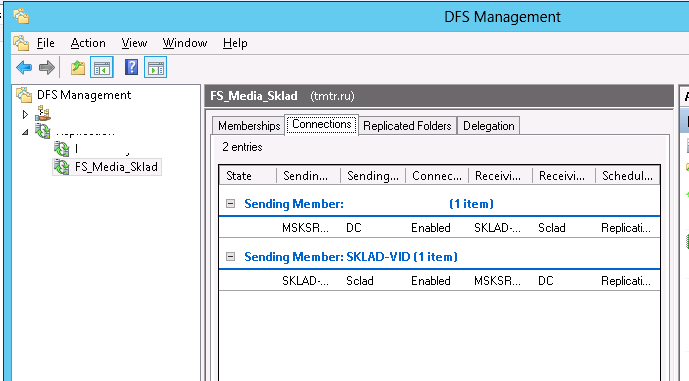Toggle Show/Hide Console Tree toolbar icon
Screen dimensions: 689x381
(102, 68)
